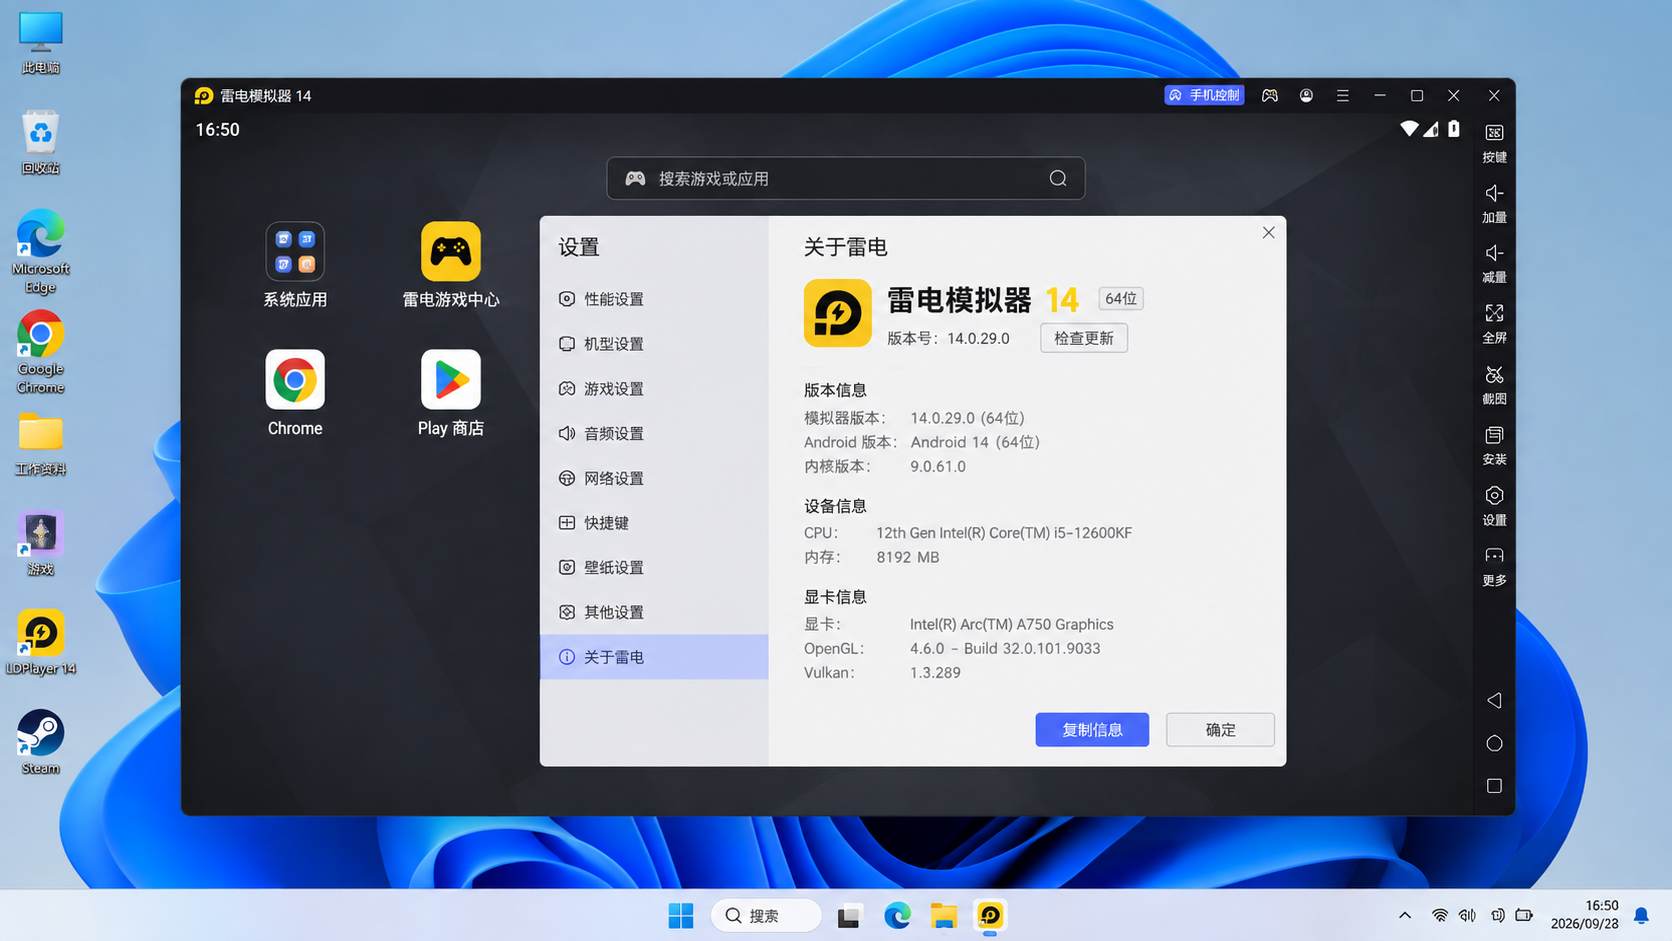Open emulator 设置 from right sidebar

point(1494,506)
